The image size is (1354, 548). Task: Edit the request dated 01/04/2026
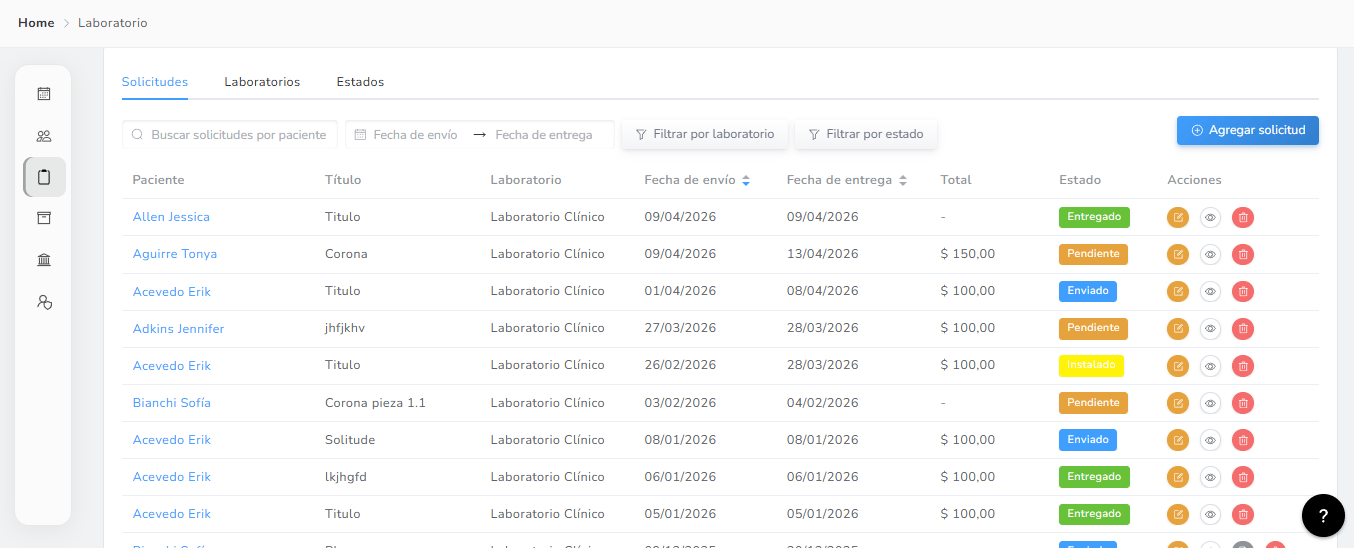point(1178,291)
